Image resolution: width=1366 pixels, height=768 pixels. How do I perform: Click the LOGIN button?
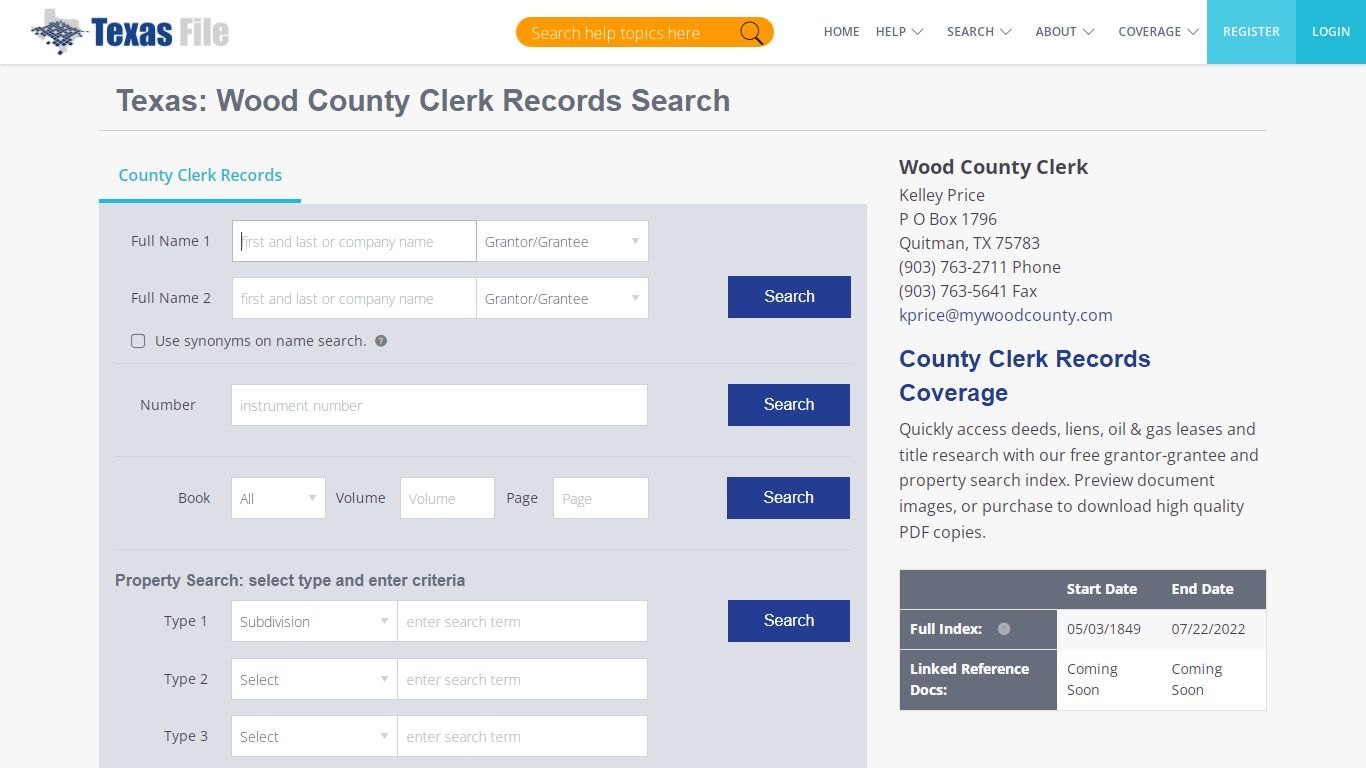(1331, 32)
